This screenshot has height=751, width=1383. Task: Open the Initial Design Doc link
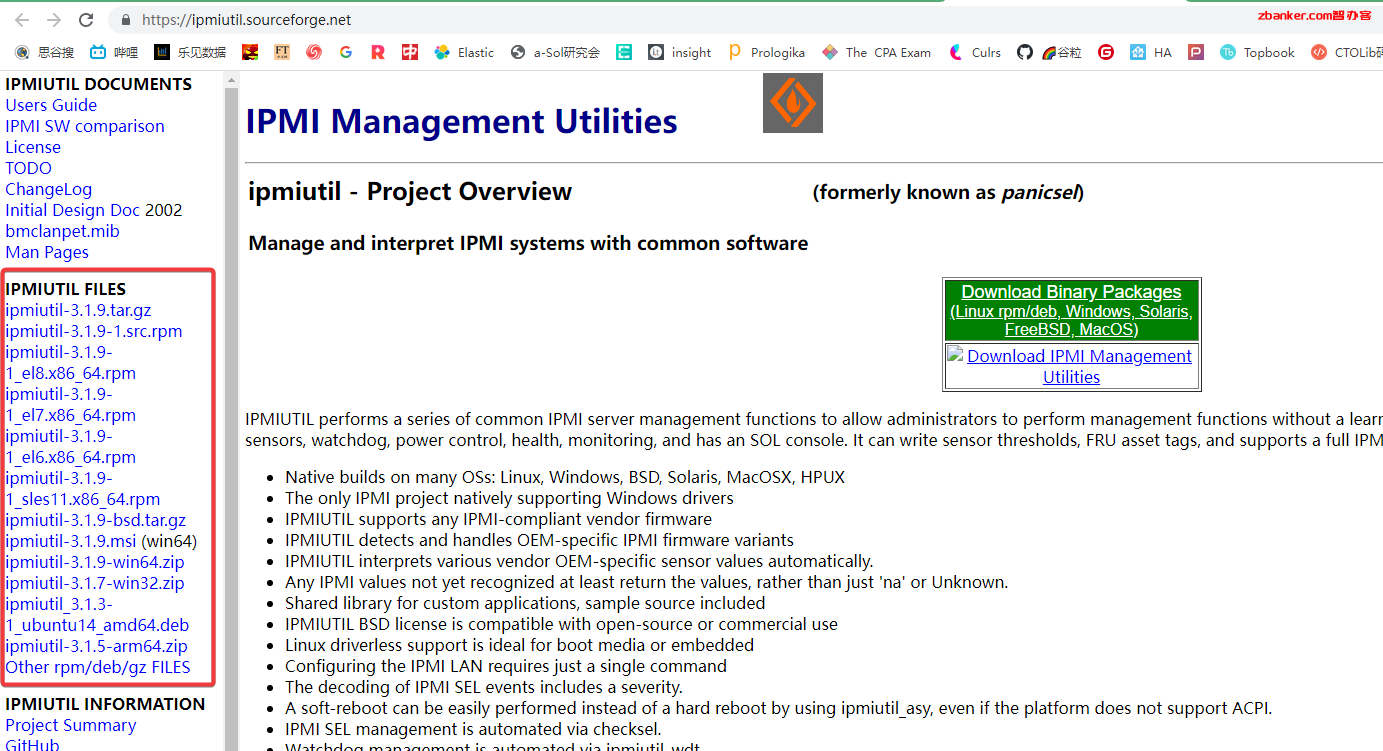click(x=73, y=210)
